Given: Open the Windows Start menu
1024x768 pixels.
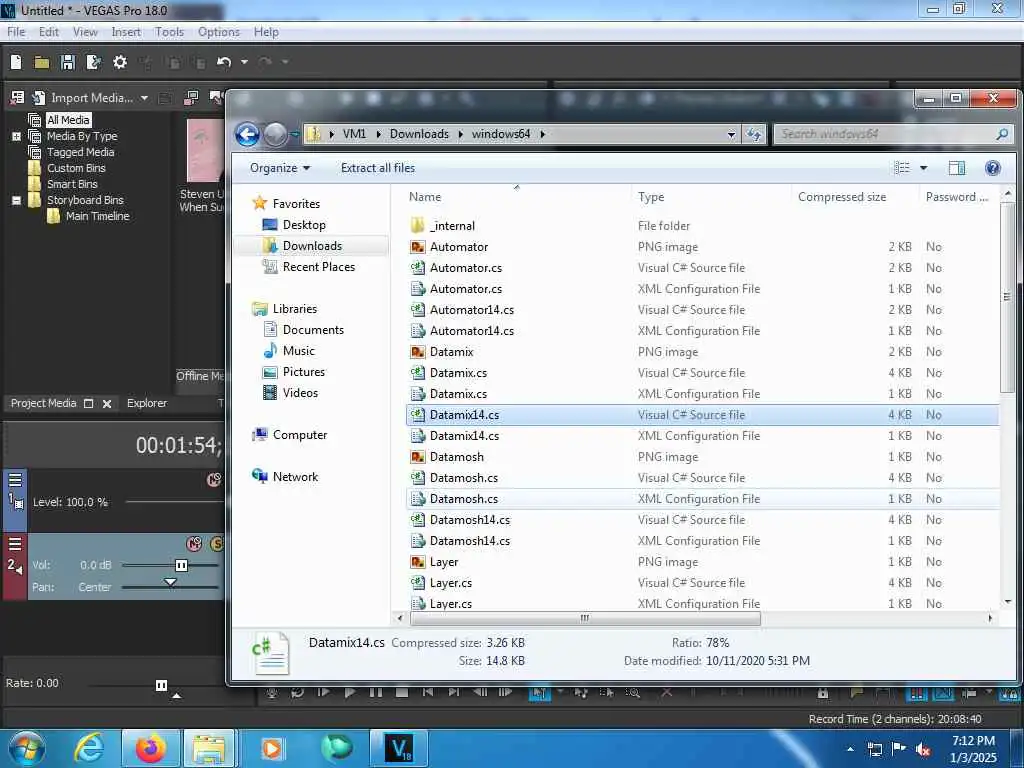Looking at the screenshot, I should click(26, 748).
